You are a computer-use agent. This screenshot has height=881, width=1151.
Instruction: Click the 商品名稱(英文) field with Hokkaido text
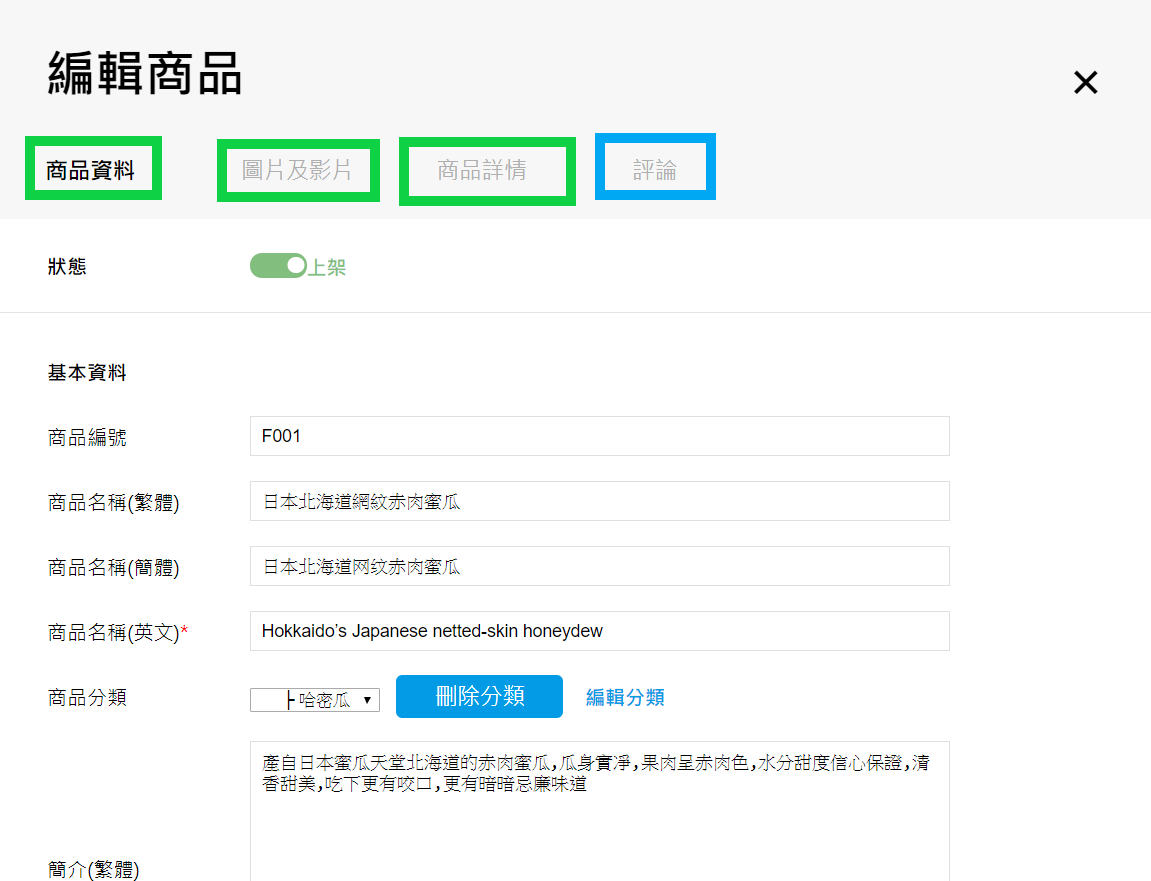tap(599, 631)
